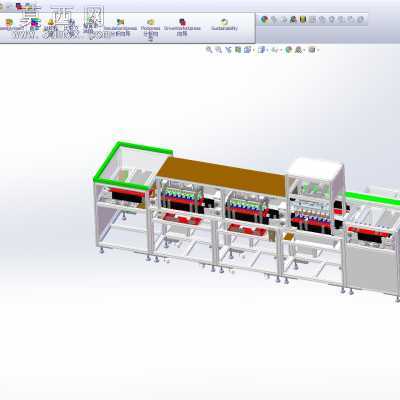Image resolution: width=400 pixels, height=400 pixels.
Task: Launch the FloXpress analysis wizard
Action: (x=150, y=29)
